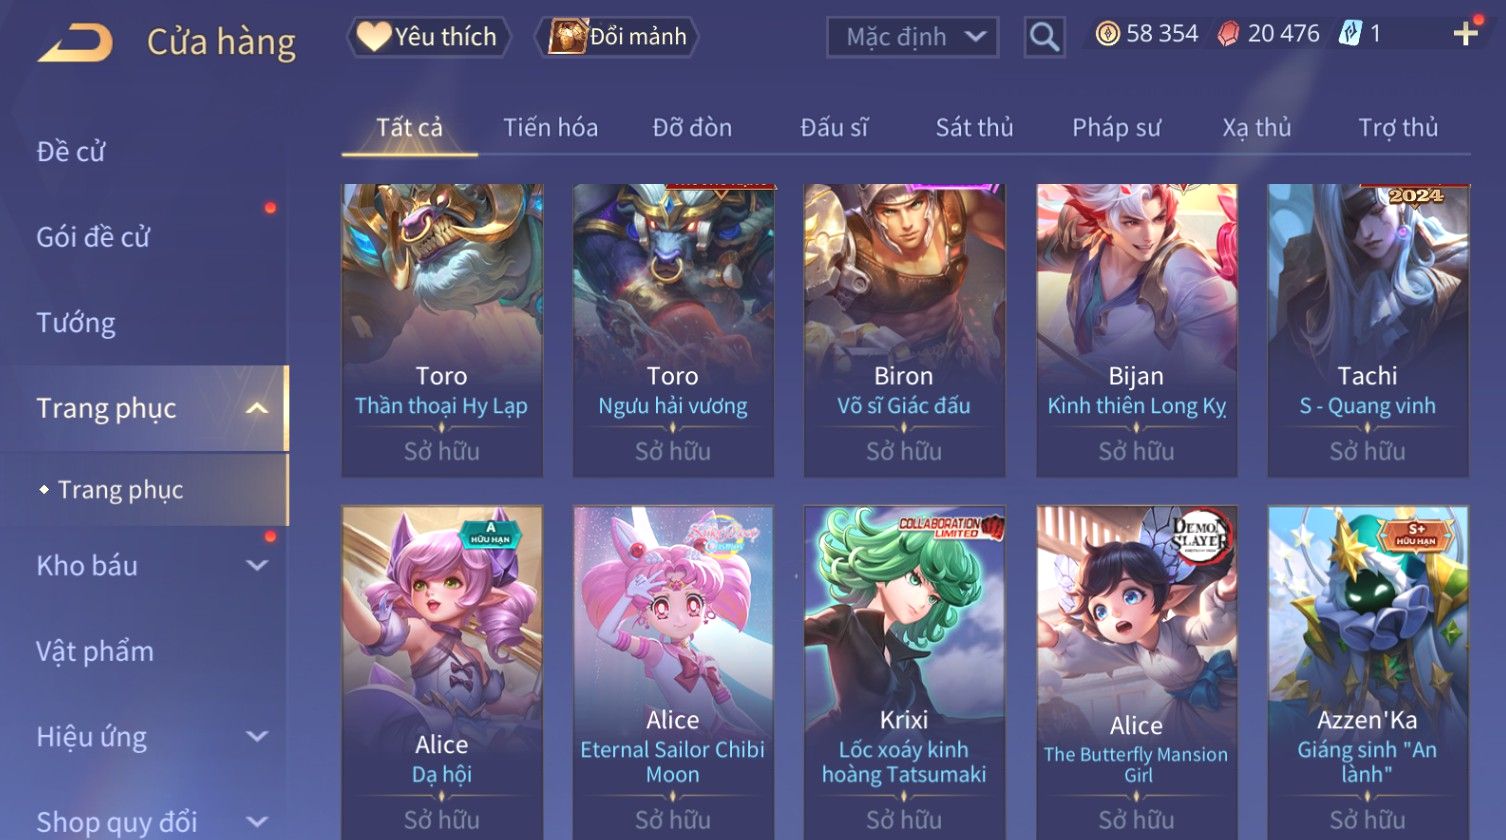Collapse the Trang phục sidebar section
This screenshot has height=840, width=1506.
(x=257, y=408)
